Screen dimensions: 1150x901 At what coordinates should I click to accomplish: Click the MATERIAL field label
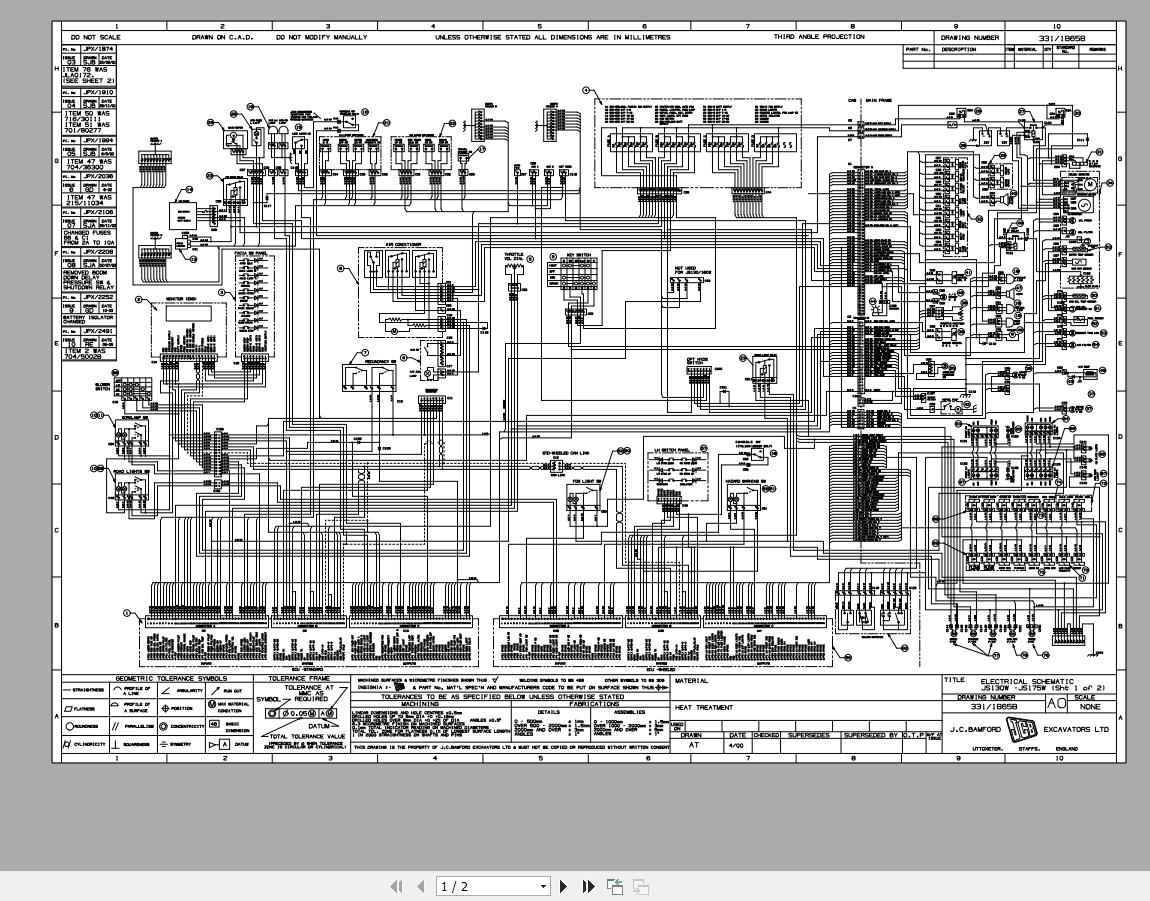tap(690, 681)
